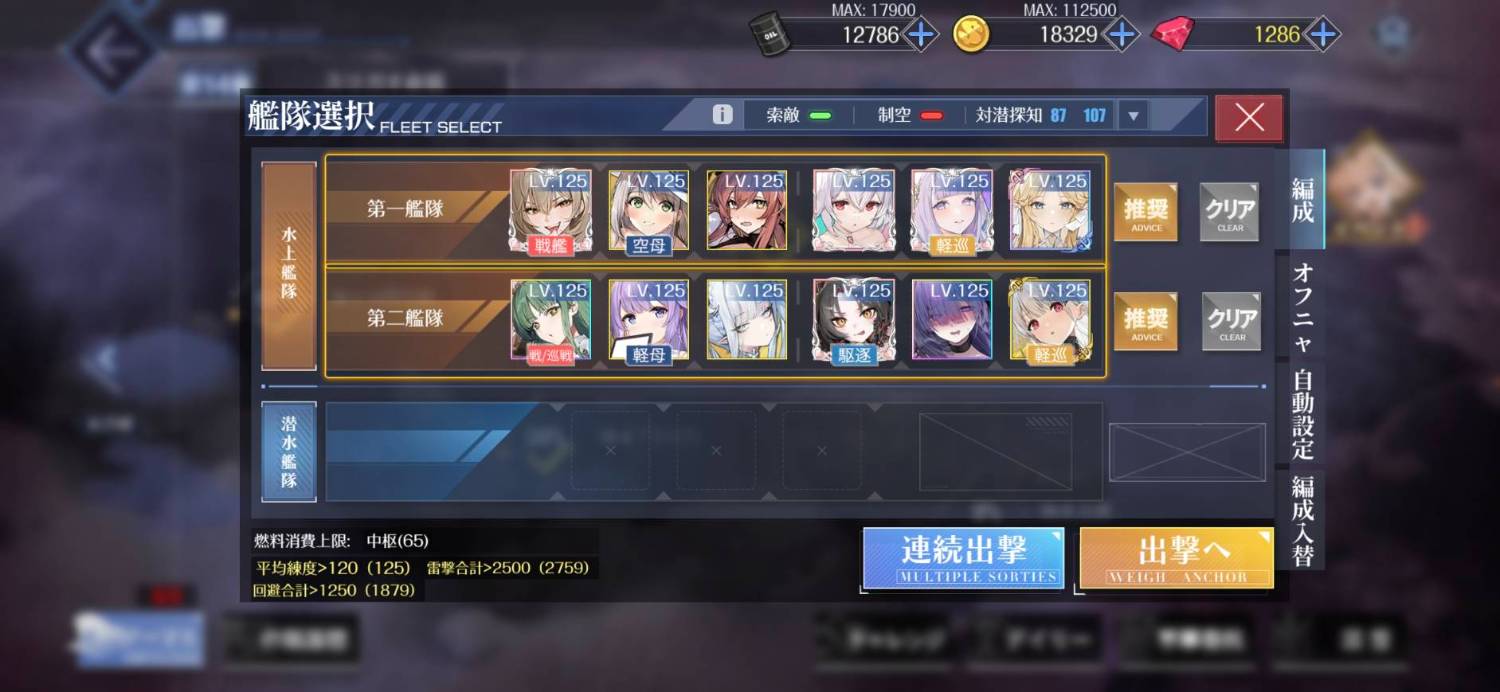Select the 戦艦 ship in first fleet

[551, 210]
